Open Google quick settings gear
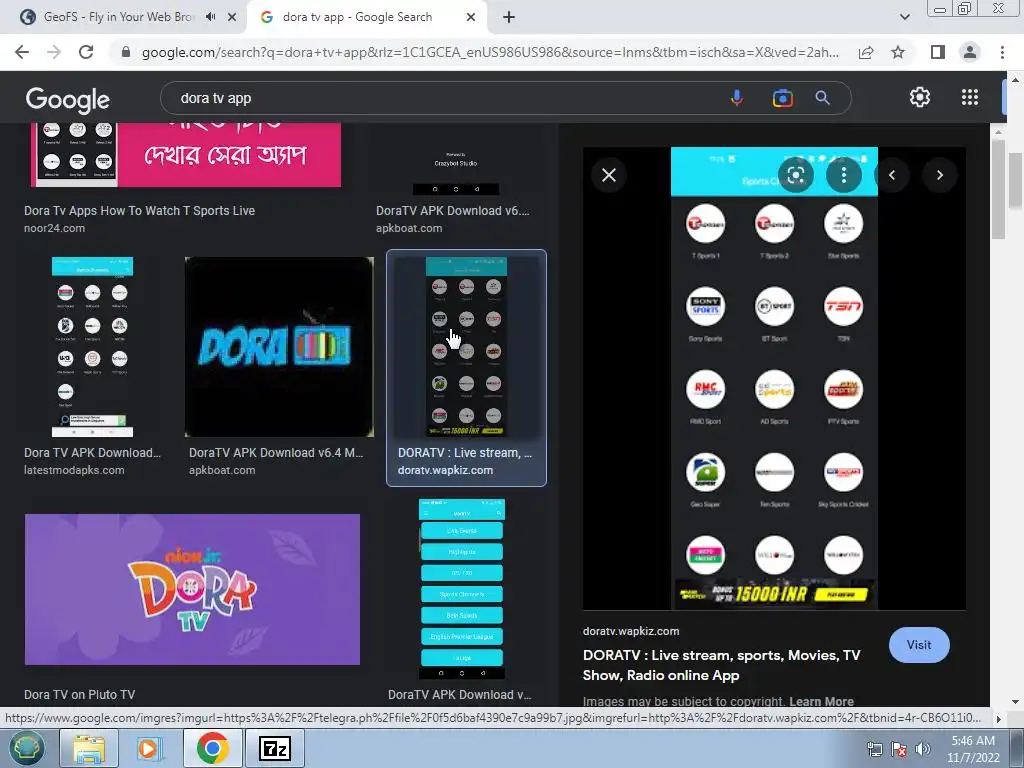1024x768 pixels. [x=920, y=97]
